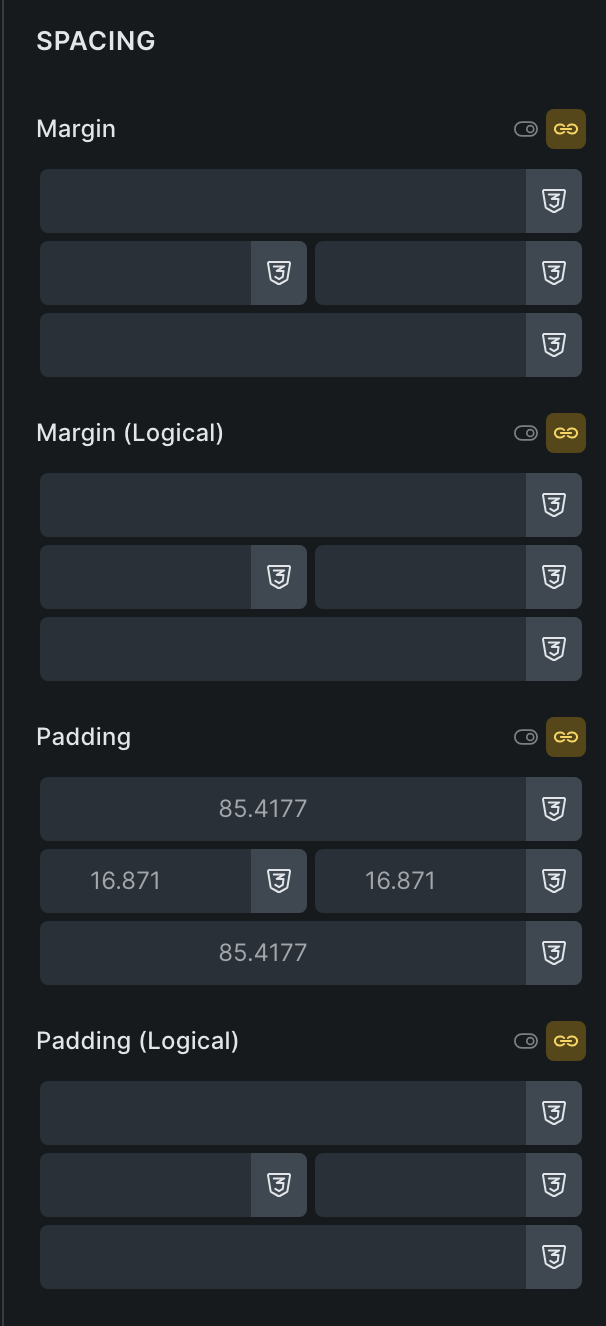The width and height of the screenshot is (606, 1326).
Task: Click the CSS icon of Margin left field
Action: [279, 273]
